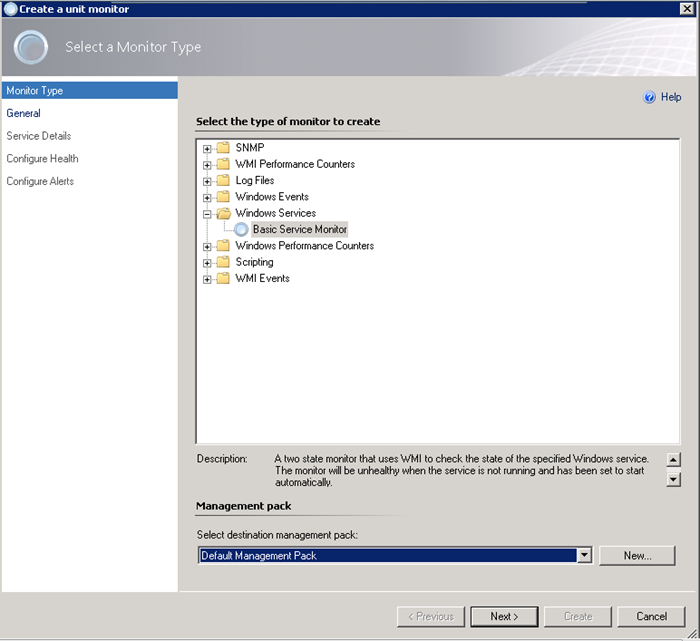The width and height of the screenshot is (700, 641).
Task: Click the Windows Events folder icon
Action: [223, 197]
